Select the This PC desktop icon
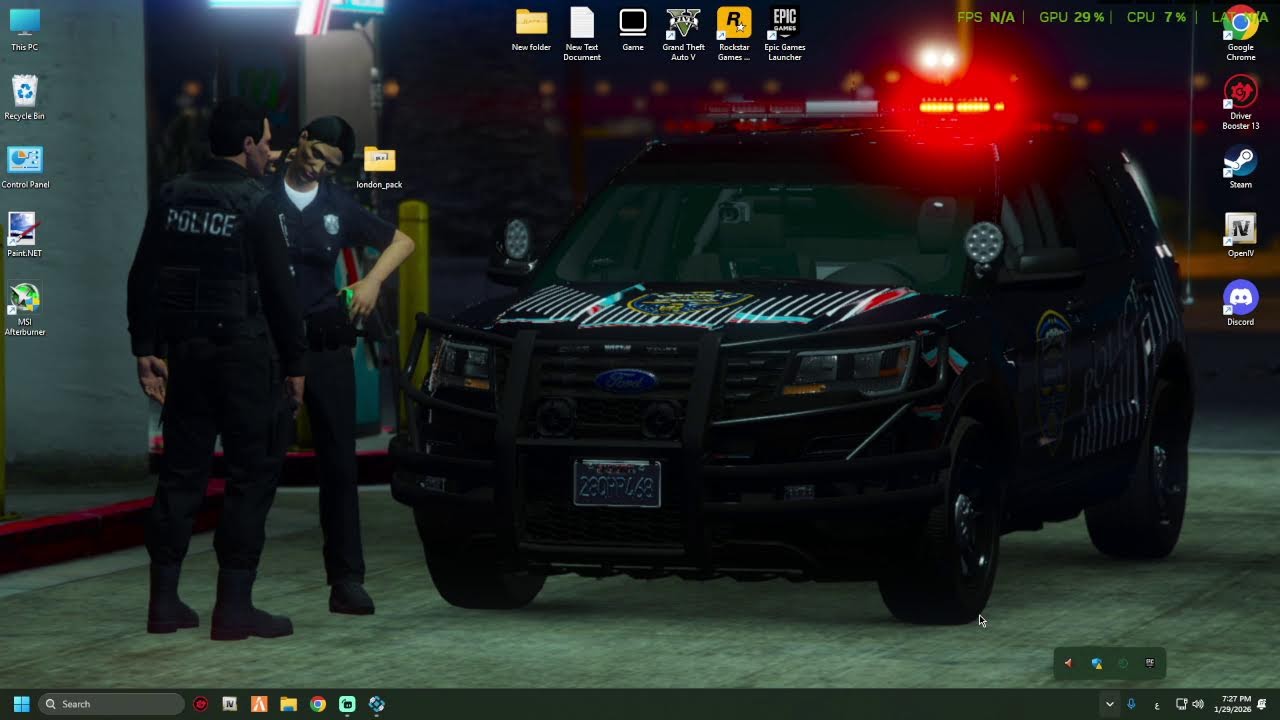1280x720 pixels. (x=25, y=30)
